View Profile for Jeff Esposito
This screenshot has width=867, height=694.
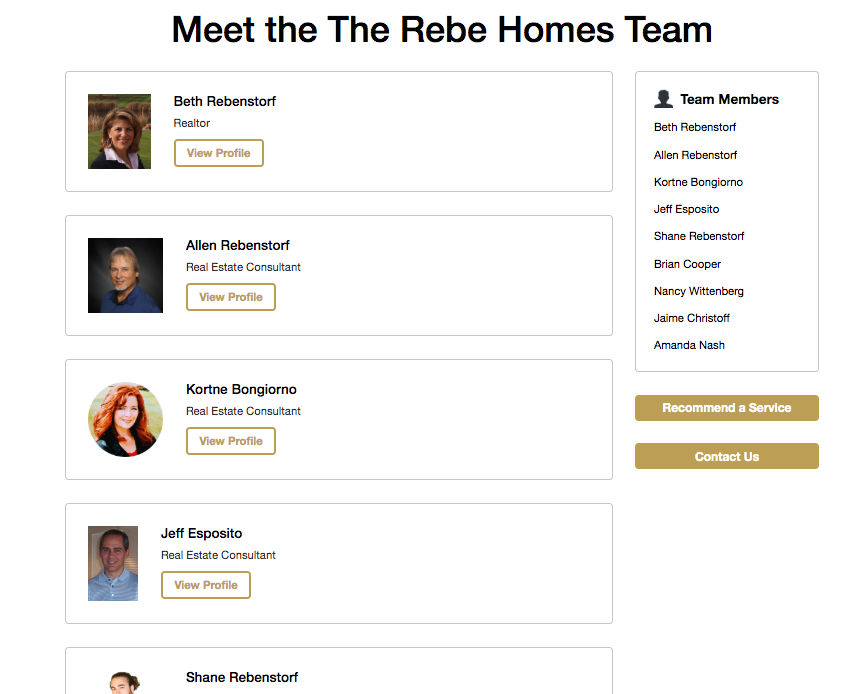tap(205, 585)
